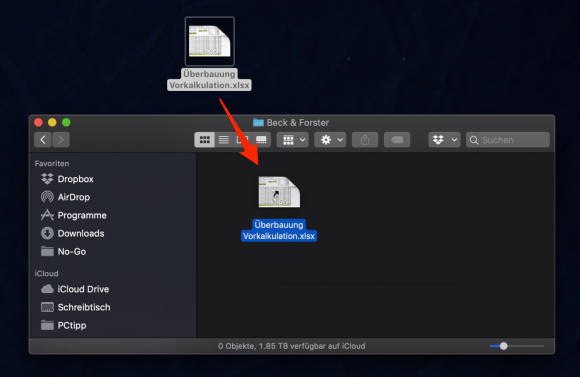Select the PCtipp folder in sidebar

pos(64,325)
